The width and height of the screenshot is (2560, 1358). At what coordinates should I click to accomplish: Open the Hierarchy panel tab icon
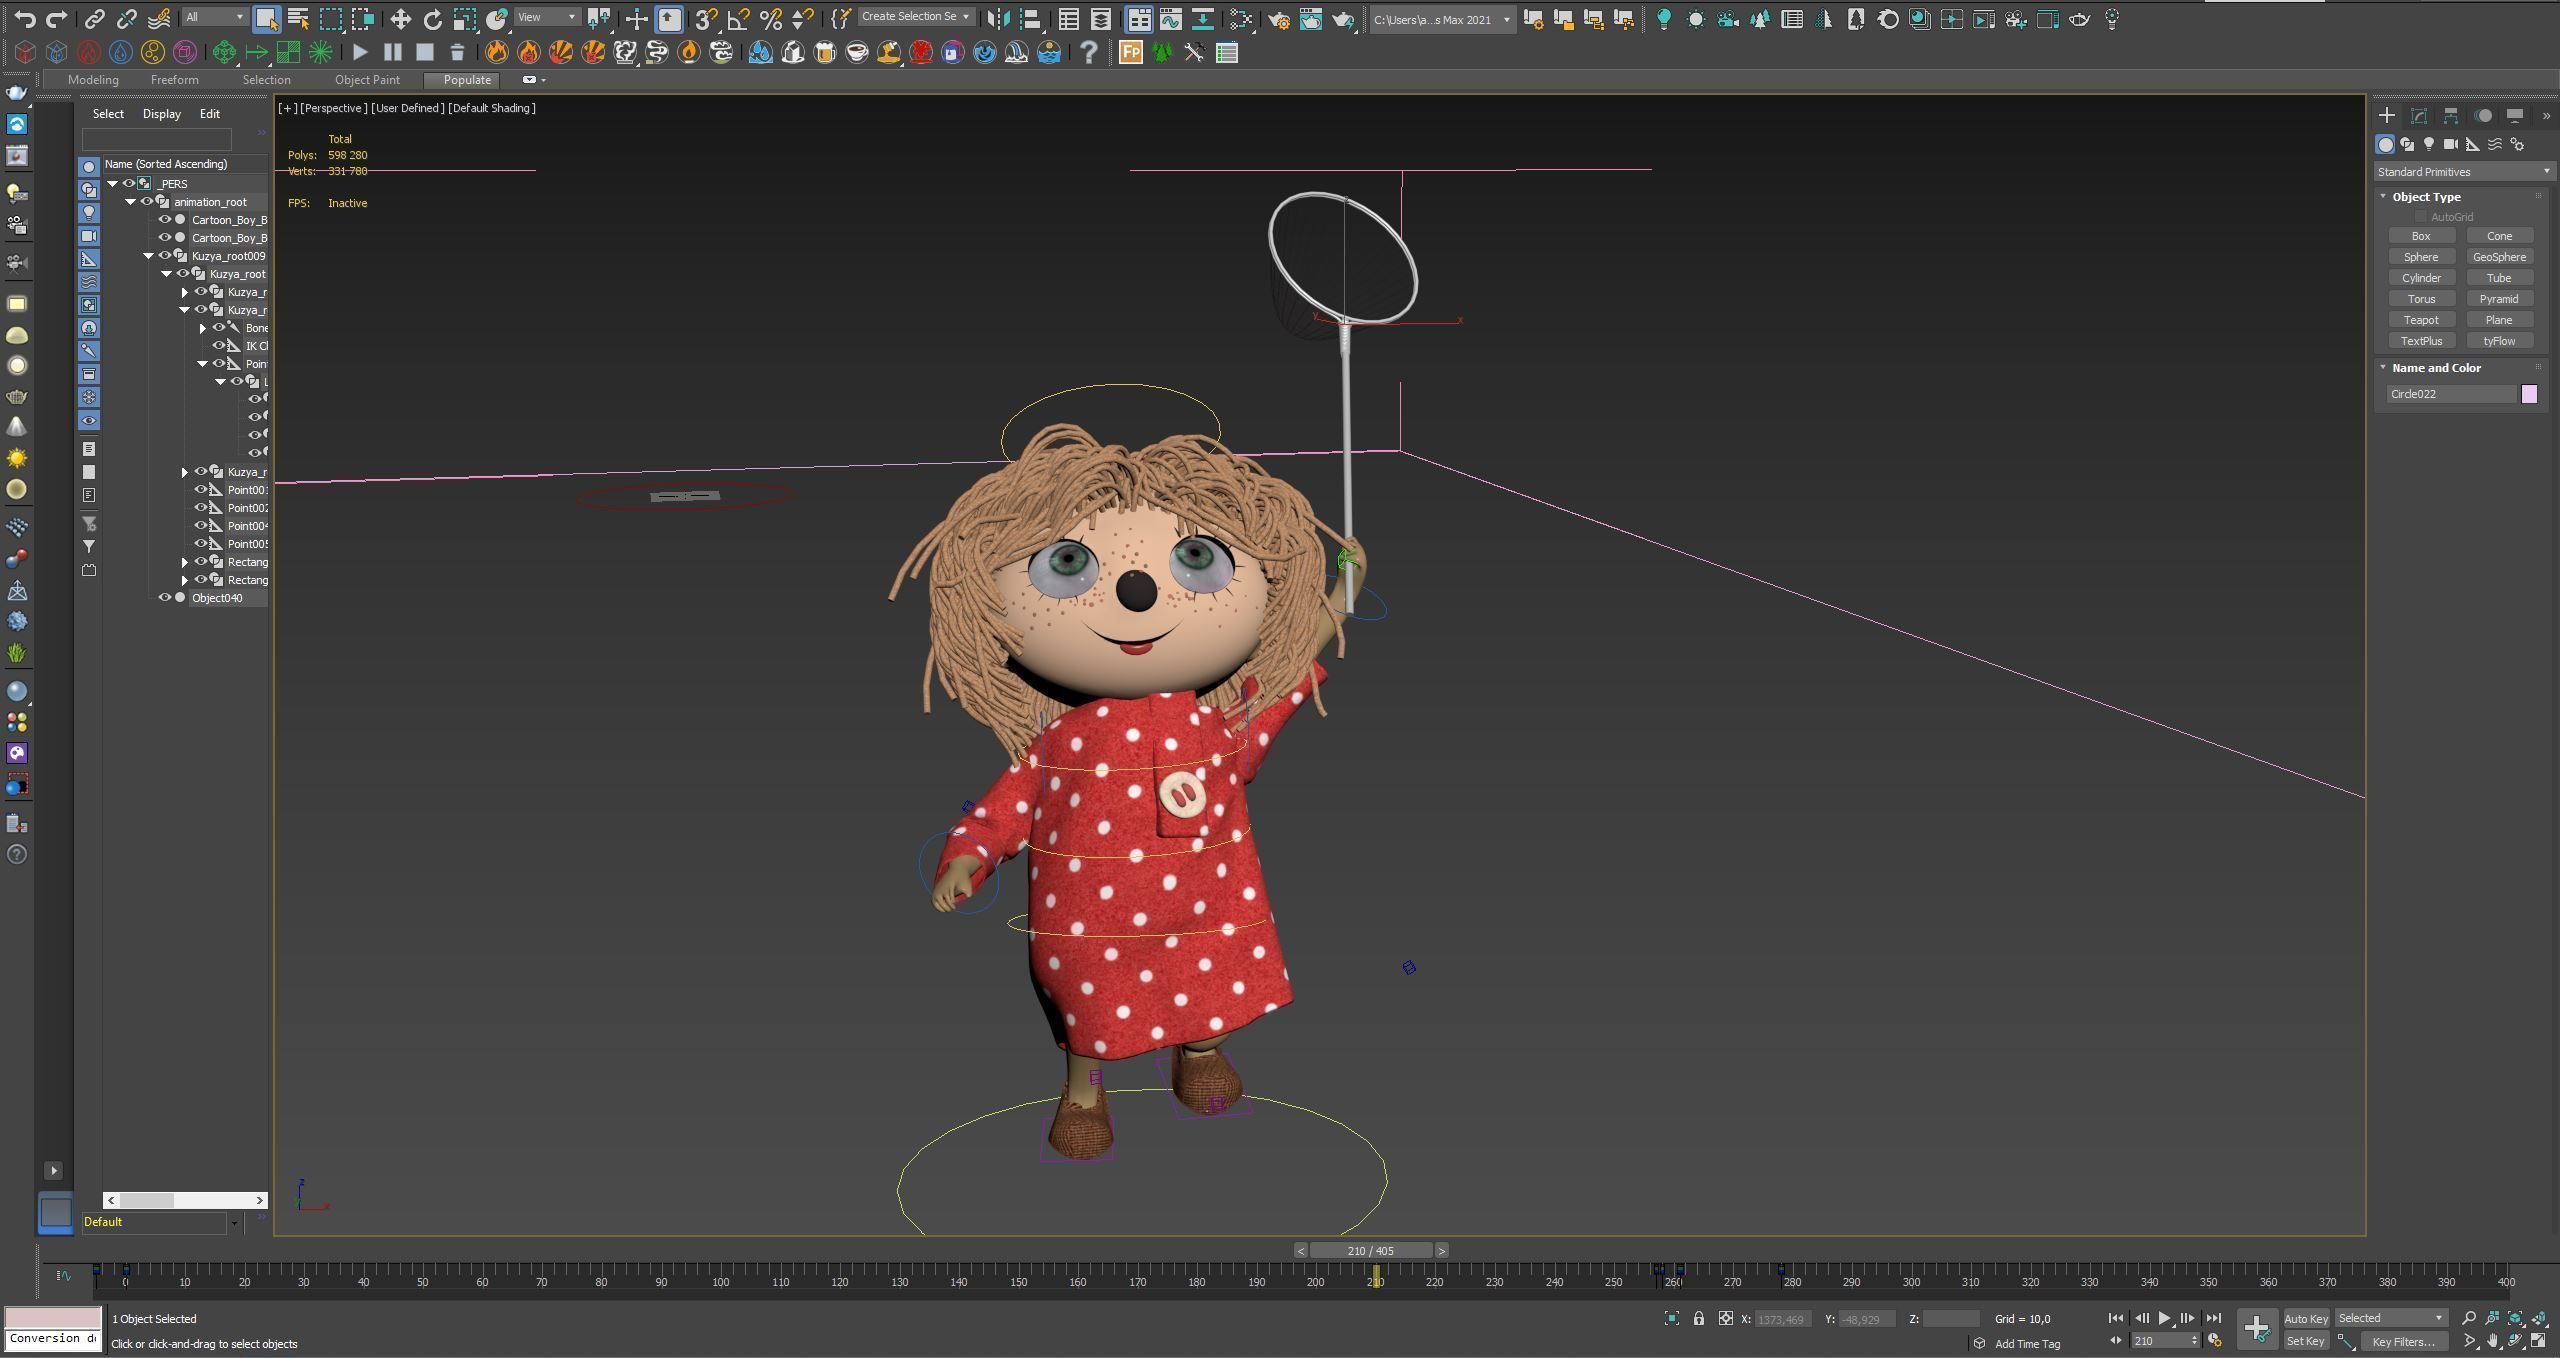(2451, 116)
